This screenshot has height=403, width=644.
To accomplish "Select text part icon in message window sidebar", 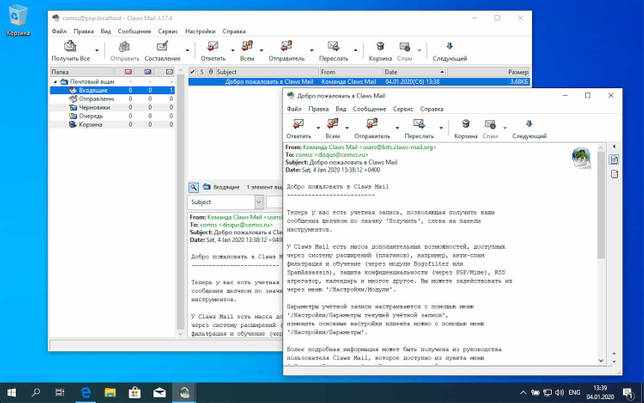I will pyautogui.click(x=614, y=160).
